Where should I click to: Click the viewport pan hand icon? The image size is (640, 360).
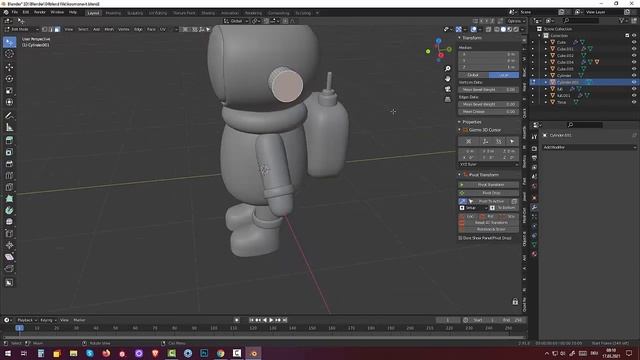[448, 79]
